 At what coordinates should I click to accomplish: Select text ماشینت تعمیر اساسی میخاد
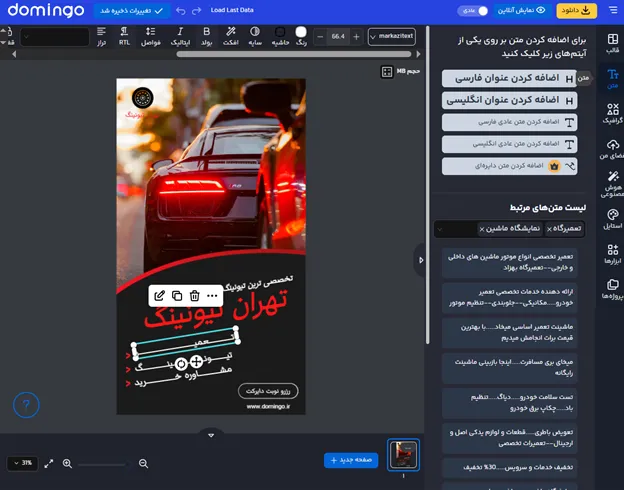pyautogui.click(x=509, y=332)
